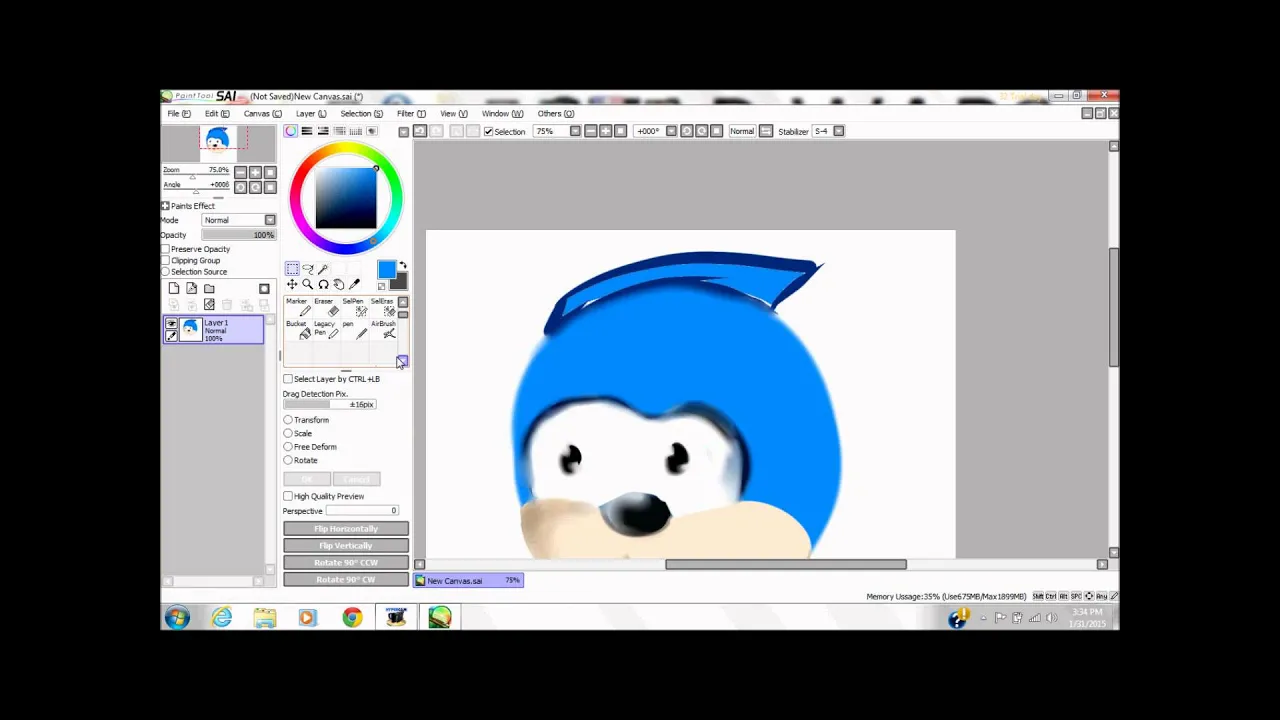1280x720 pixels.
Task: Click the New Layer icon in layers panel
Action: 174,288
